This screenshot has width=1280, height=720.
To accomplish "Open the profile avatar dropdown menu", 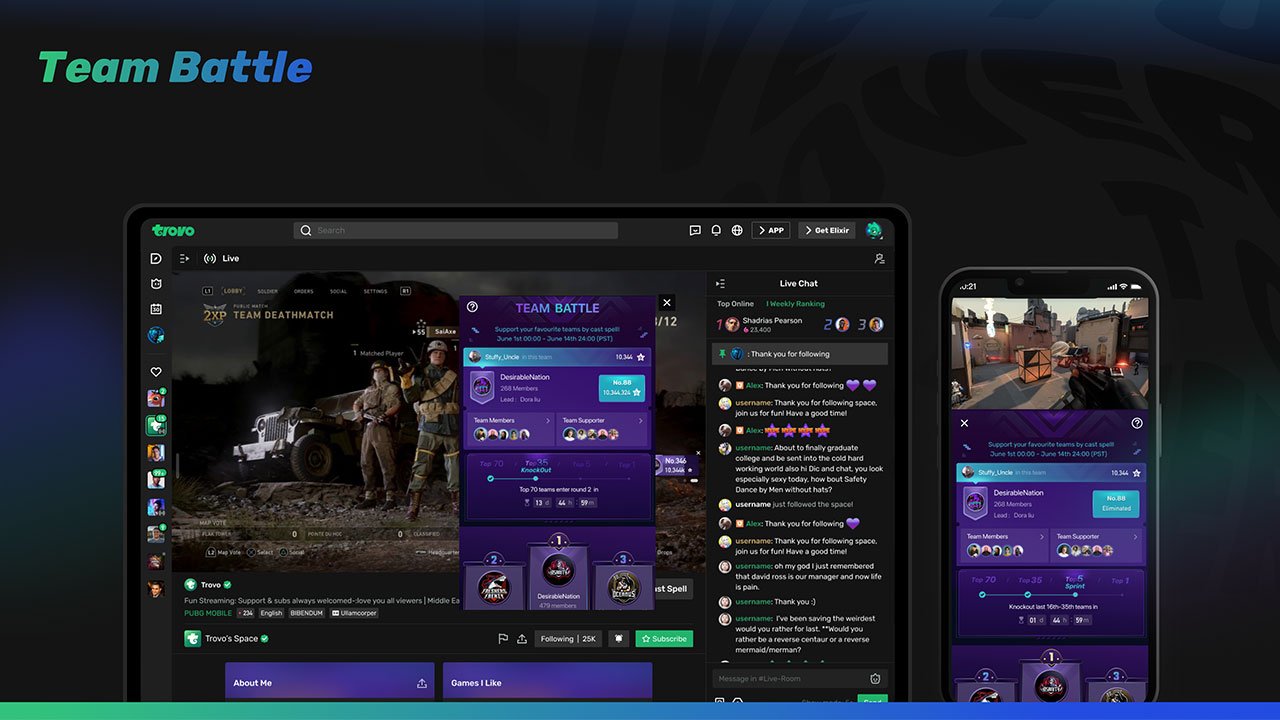I will coord(874,230).
